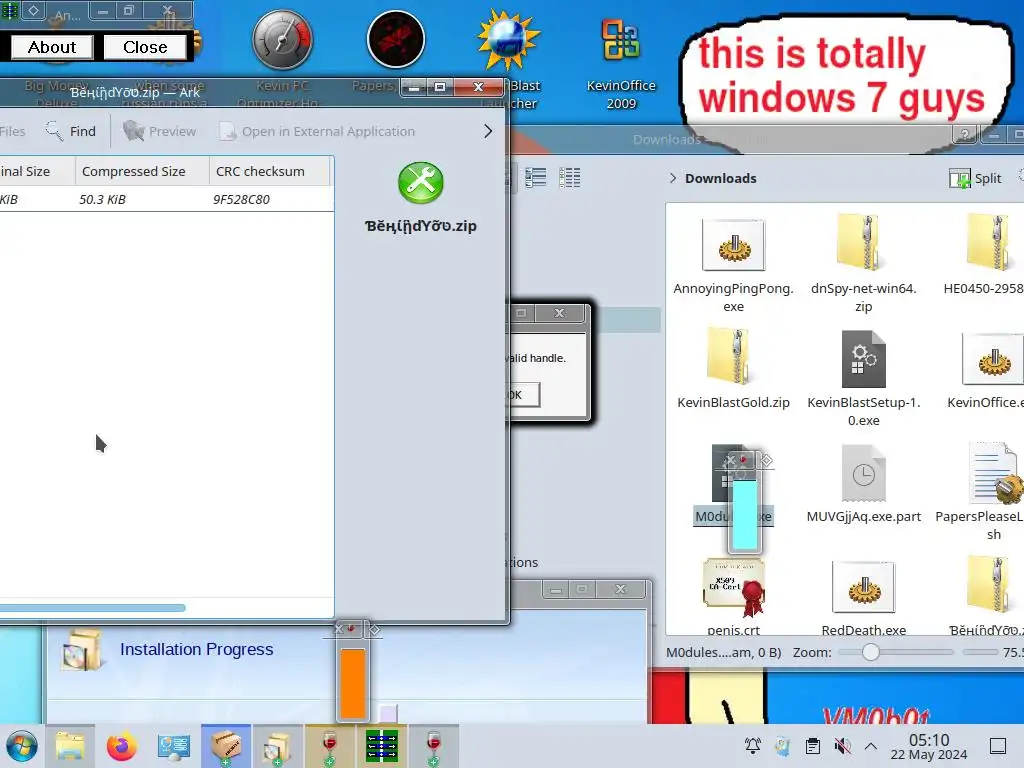Select KevinBlastSetup-1.0.exe file

tap(863, 379)
